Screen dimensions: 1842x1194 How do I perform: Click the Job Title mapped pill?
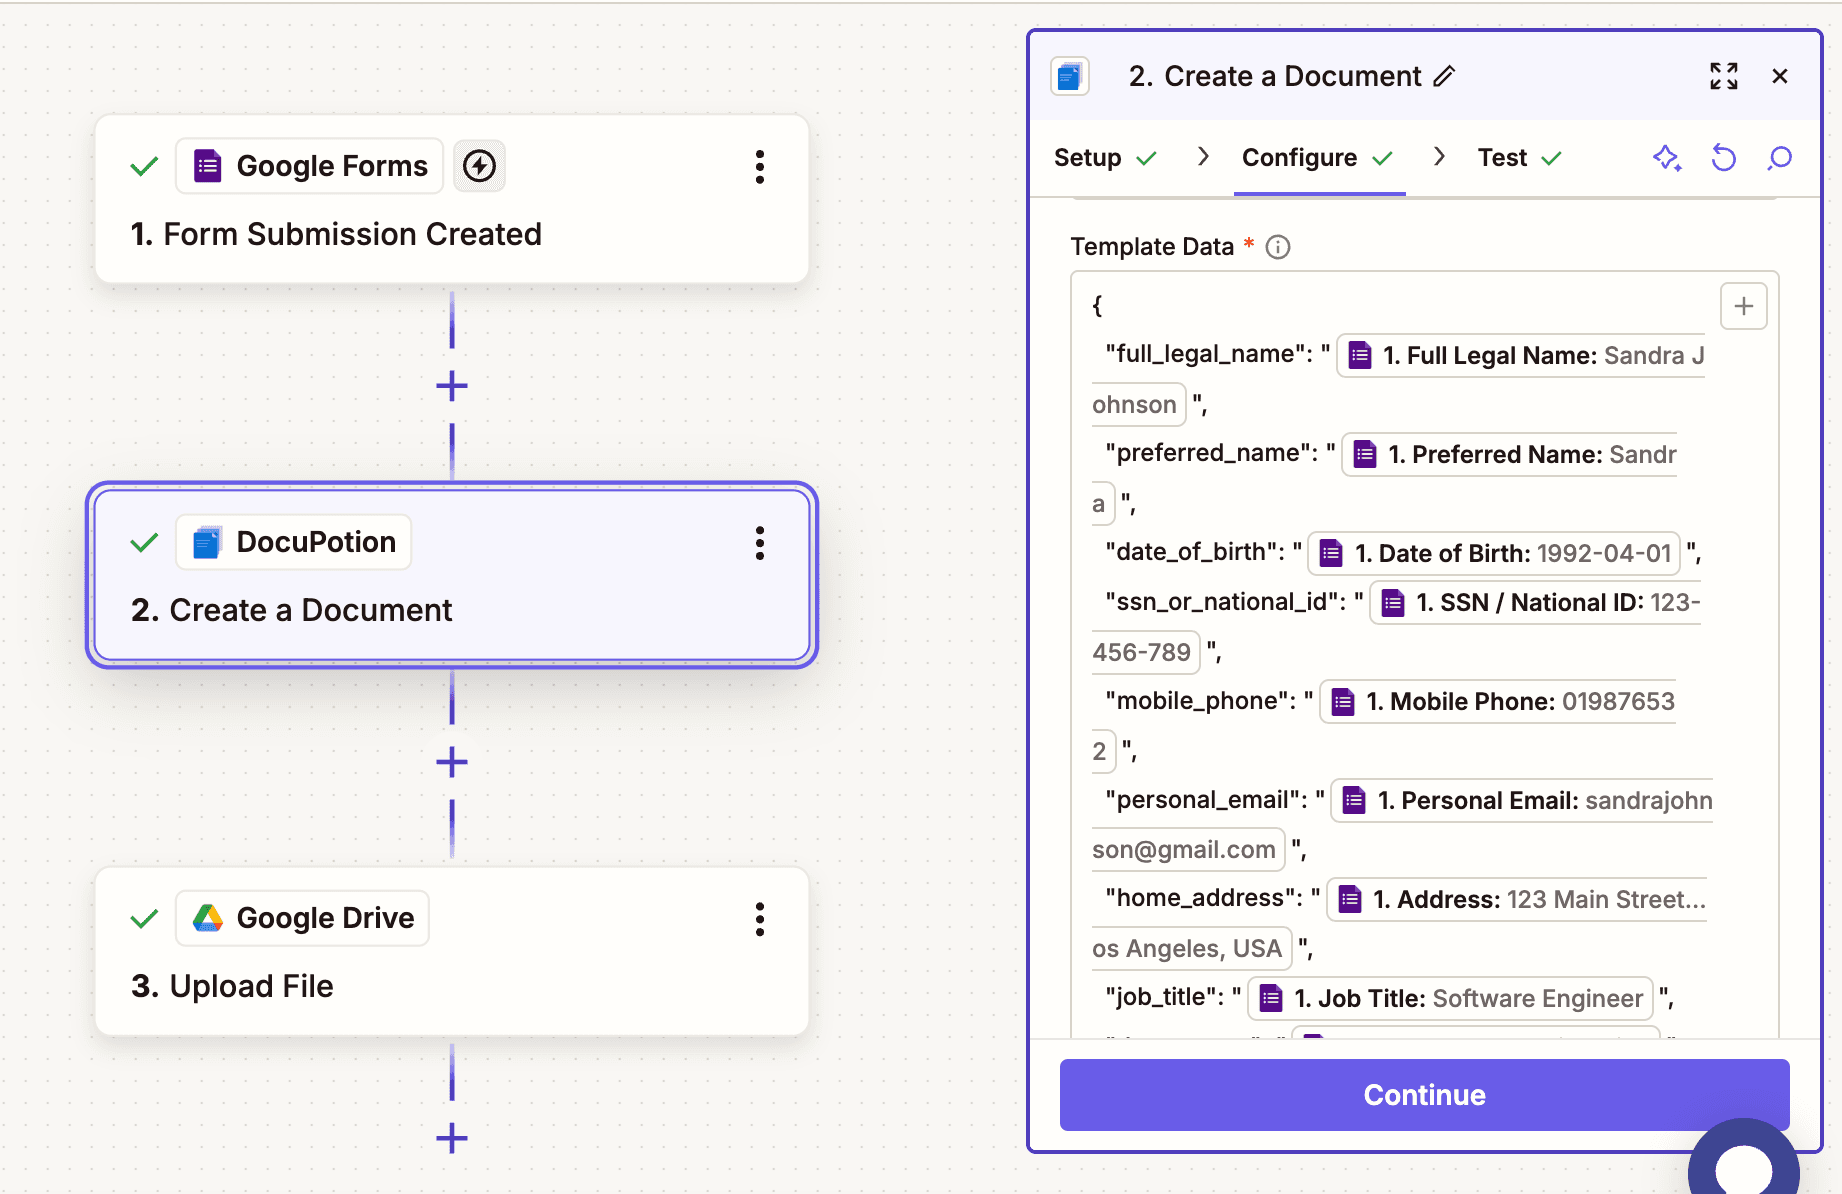coord(1451,999)
